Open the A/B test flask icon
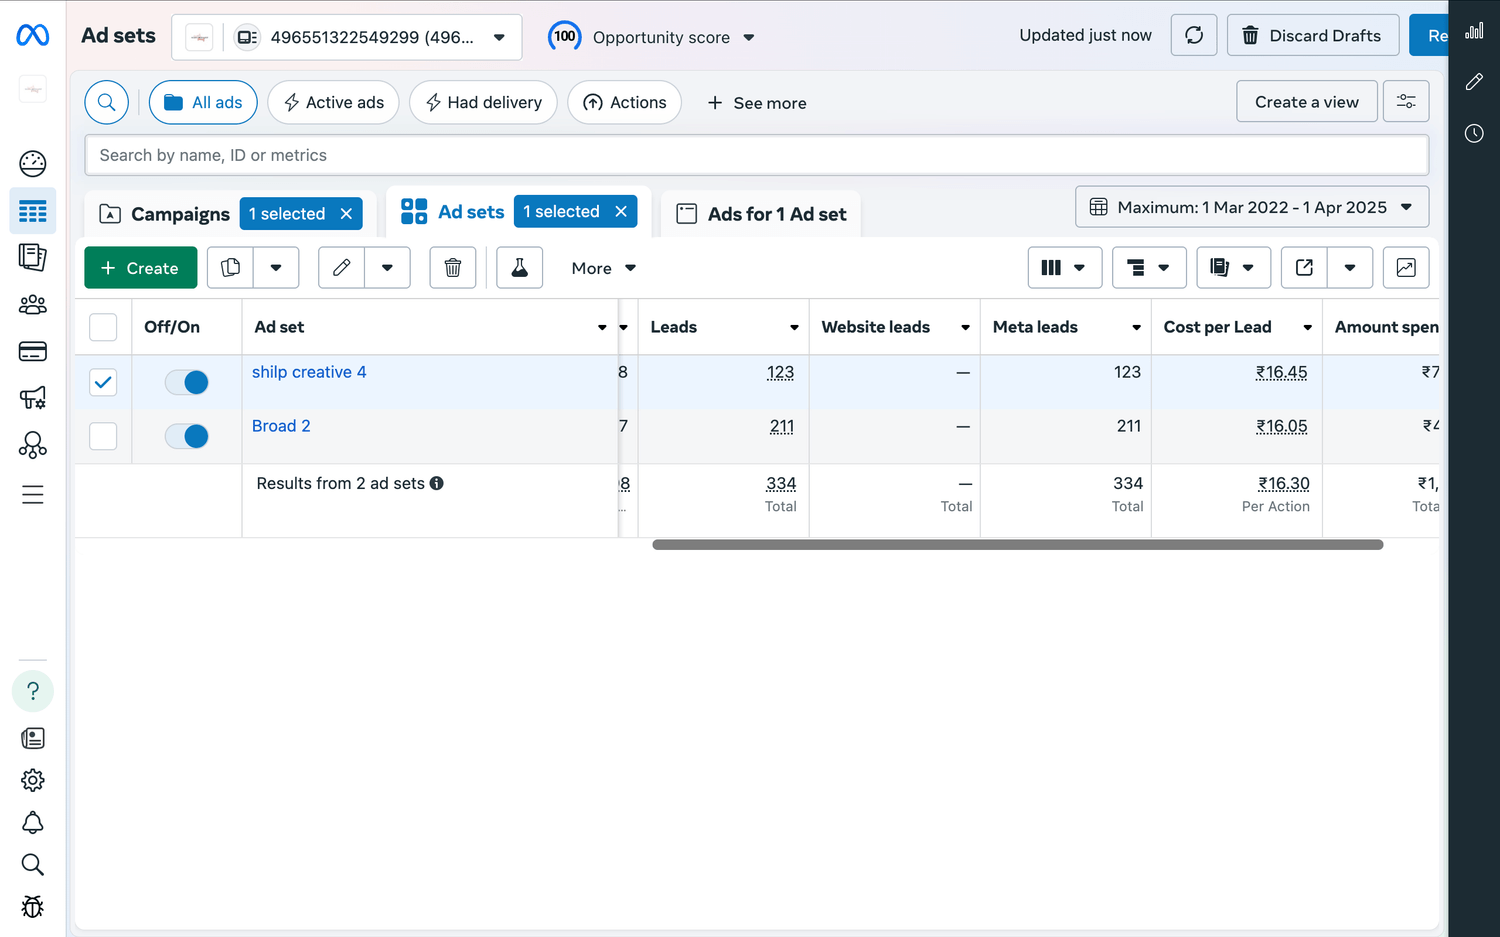Screen dimensions: 1500x937 coord(519,268)
